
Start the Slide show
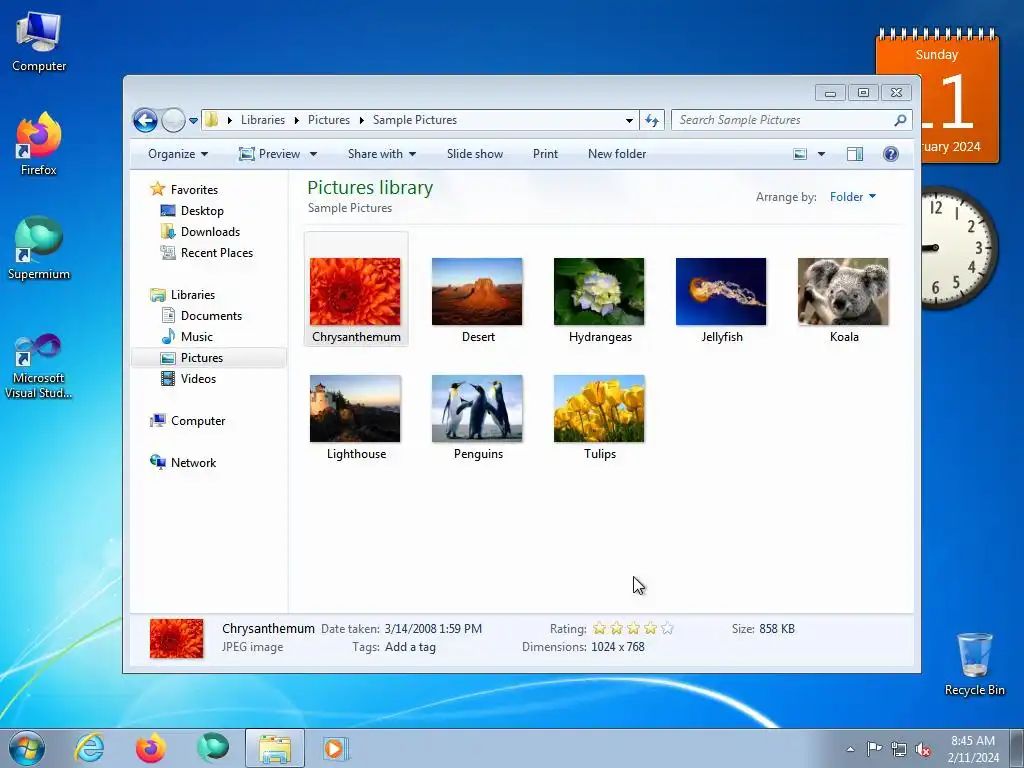[x=475, y=154]
